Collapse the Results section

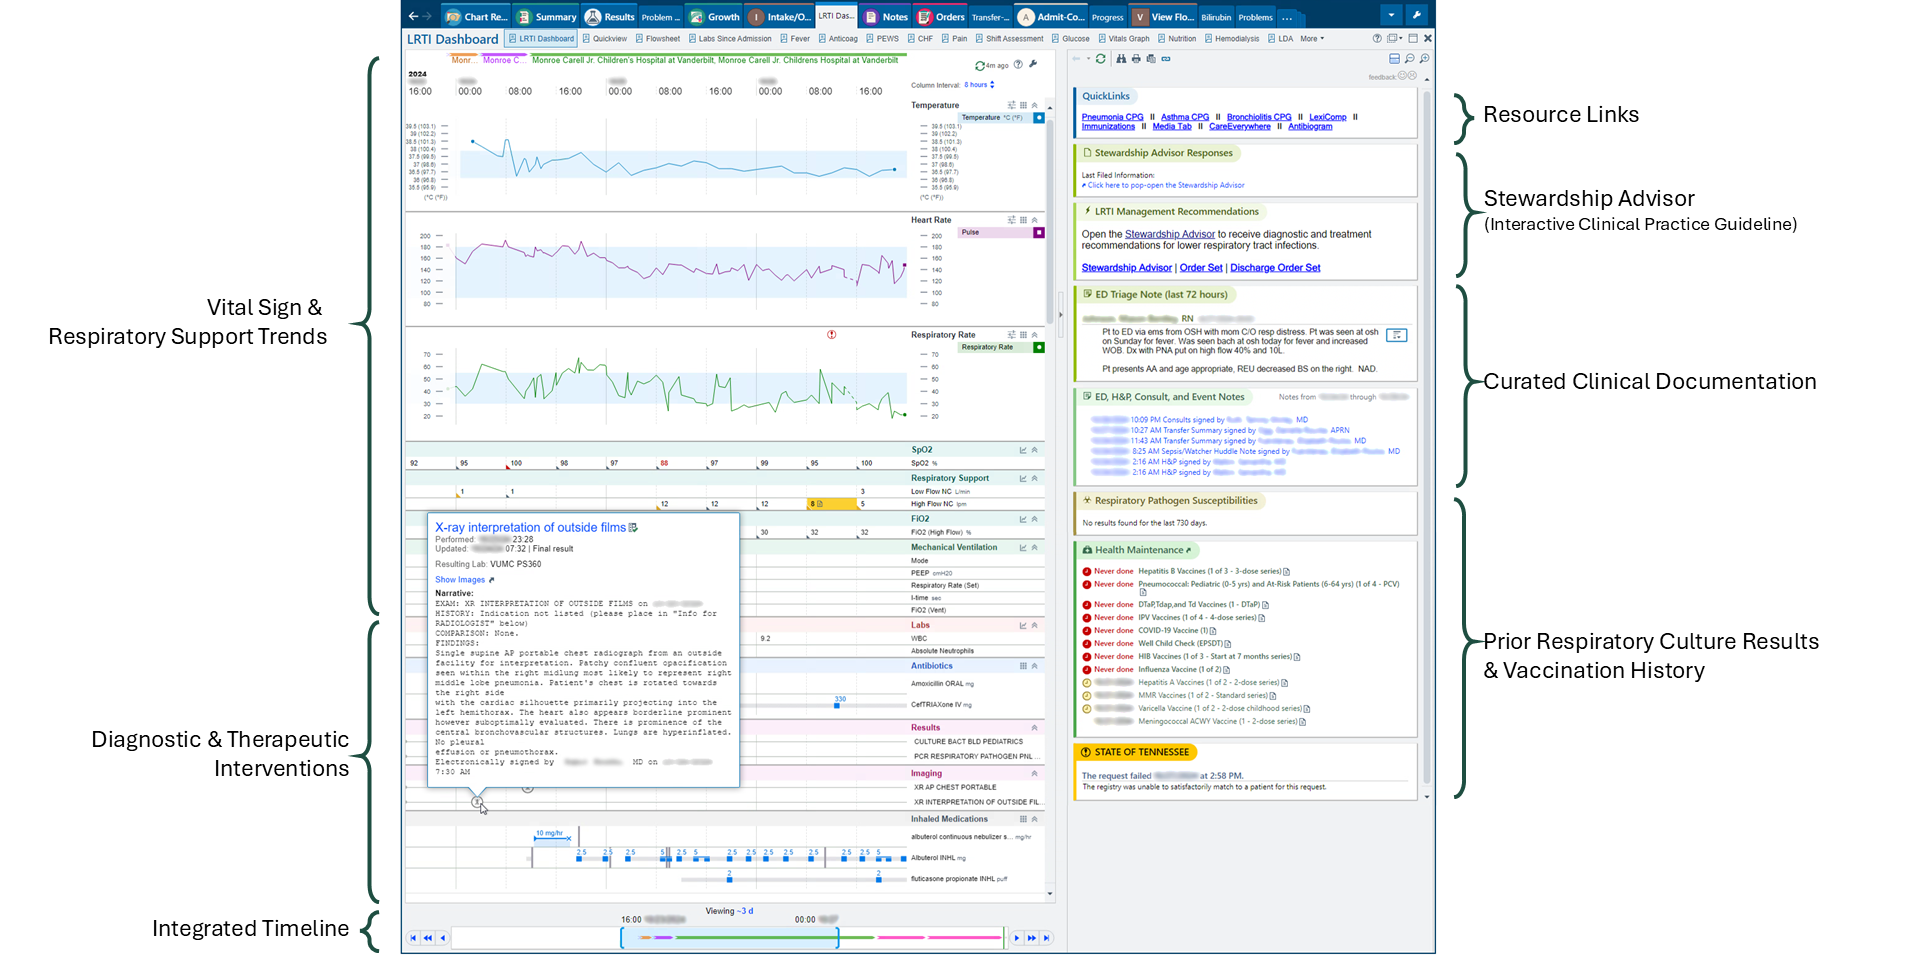(1035, 728)
